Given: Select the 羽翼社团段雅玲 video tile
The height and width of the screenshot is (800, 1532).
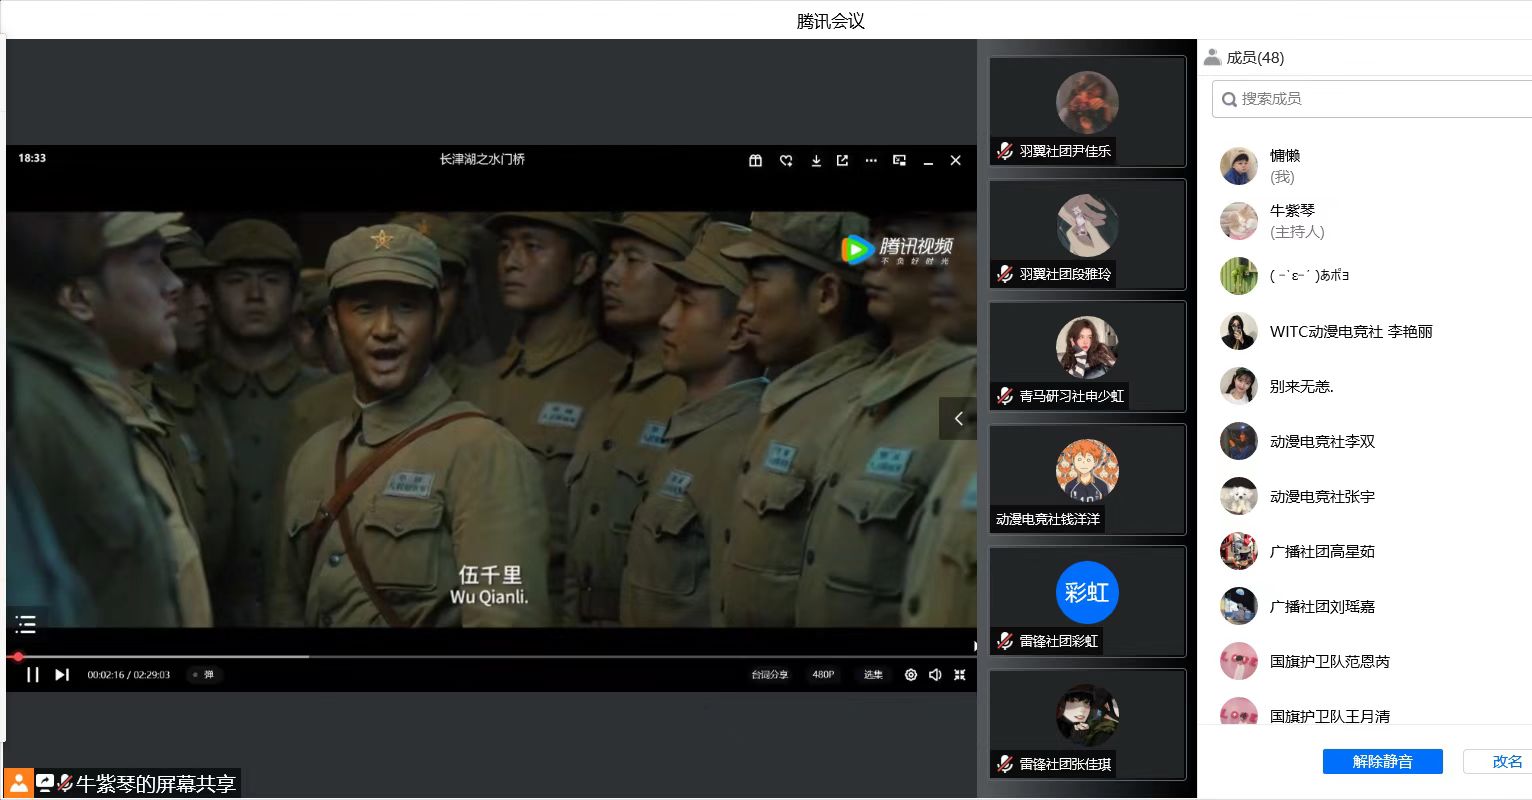Looking at the screenshot, I should click(1087, 234).
